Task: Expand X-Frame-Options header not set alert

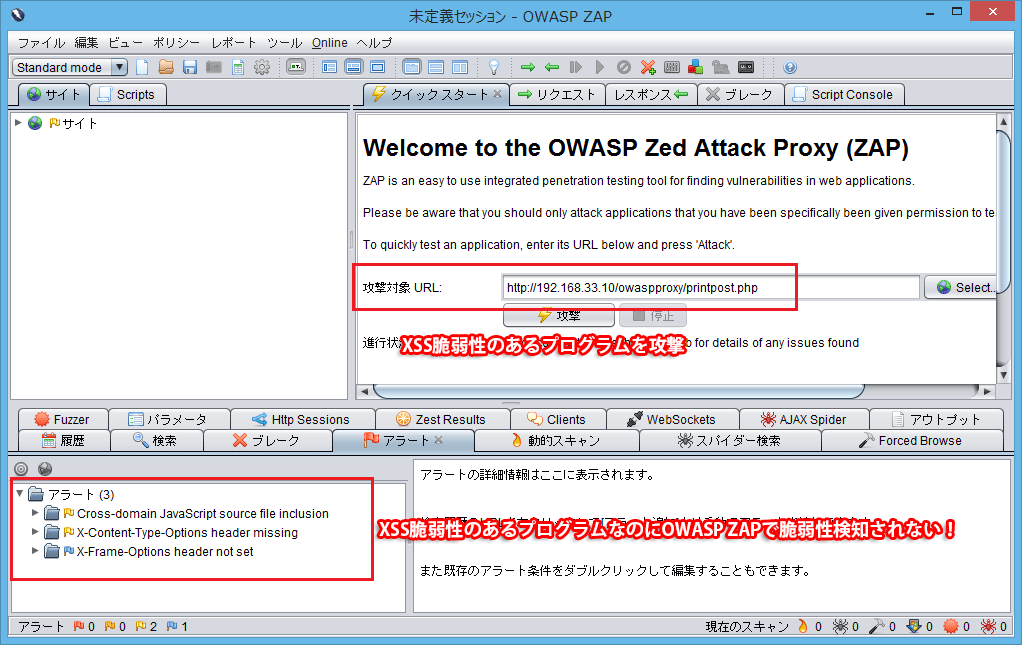Action: pyautogui.click(x=35, y=551)
